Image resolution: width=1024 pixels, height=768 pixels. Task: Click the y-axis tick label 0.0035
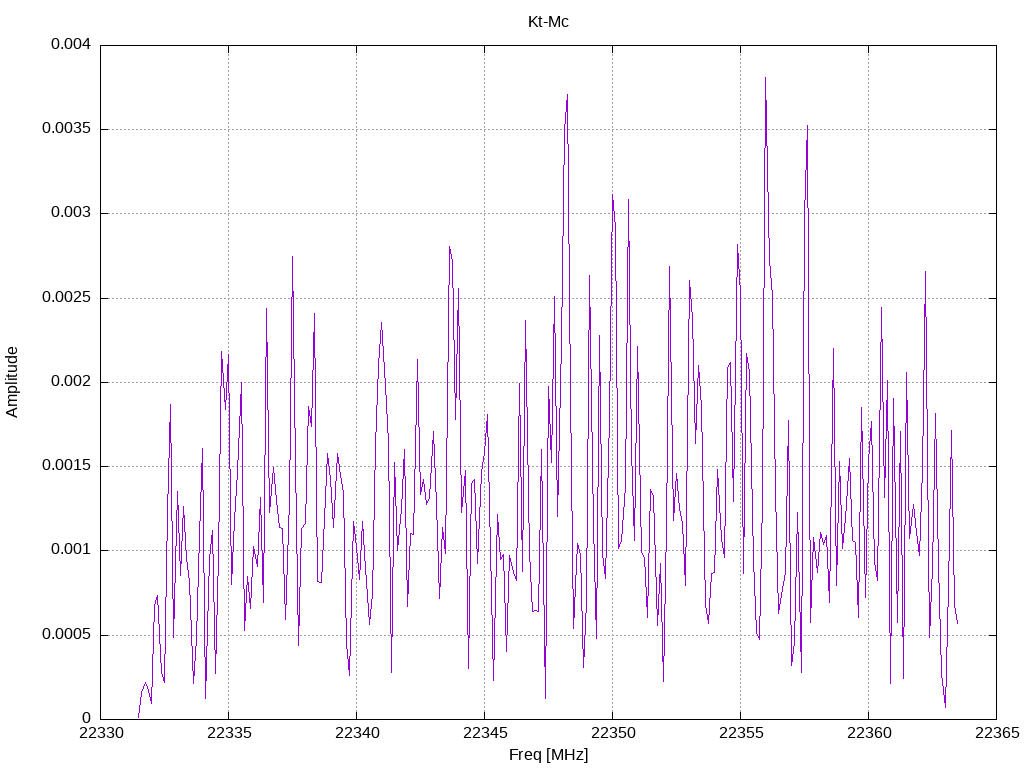click(x=67, y=129)
